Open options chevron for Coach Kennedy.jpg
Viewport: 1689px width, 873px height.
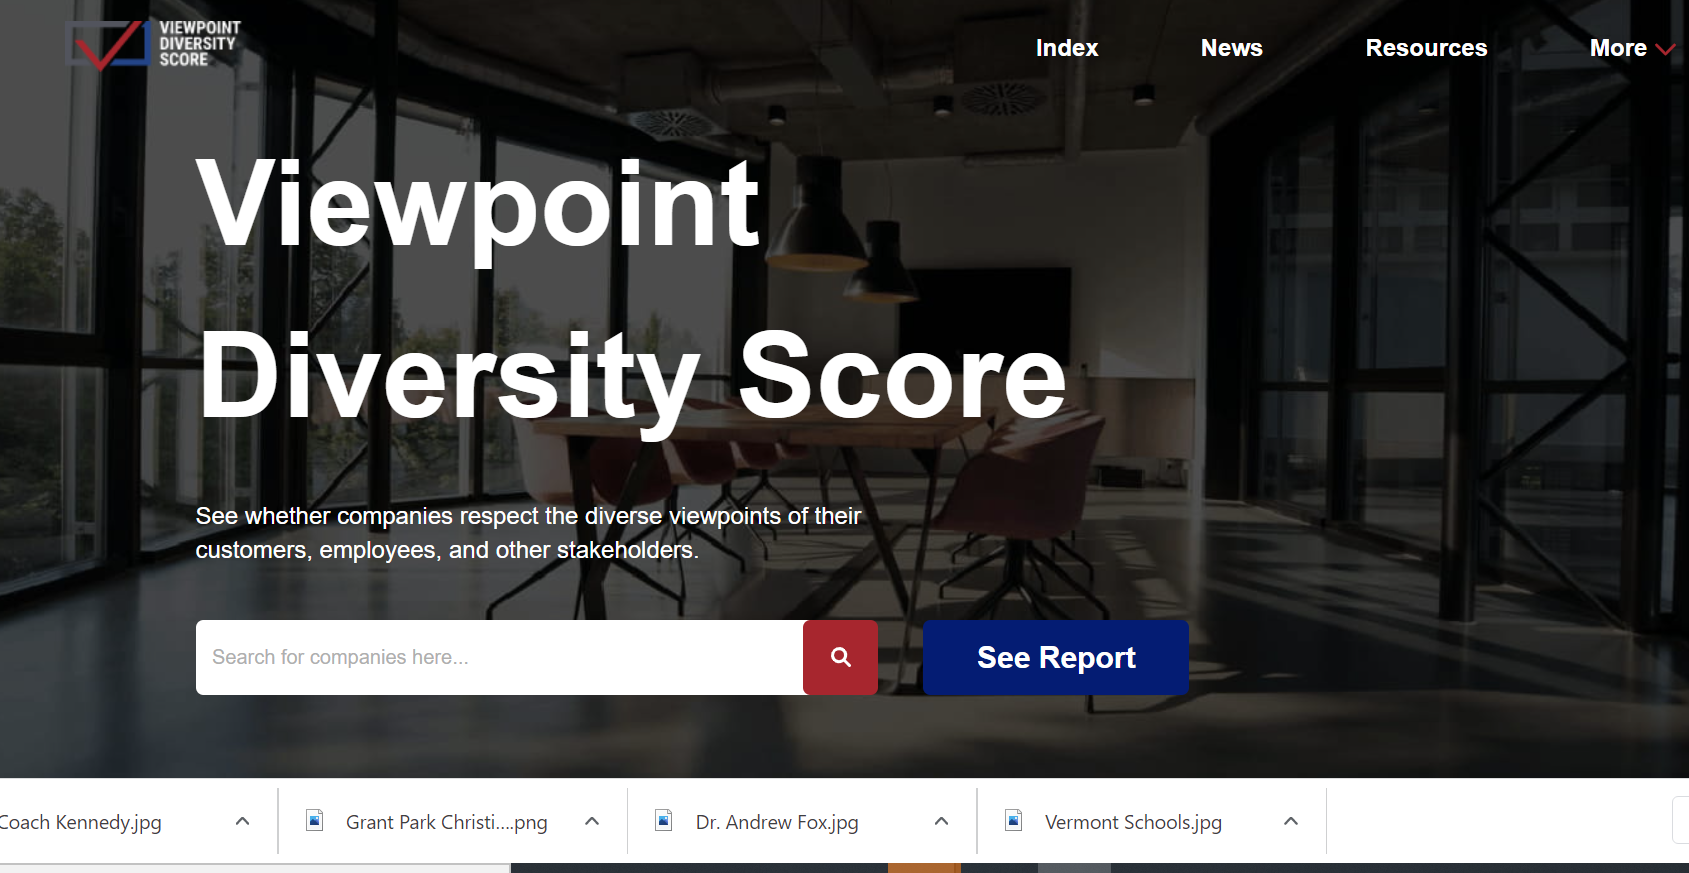(242, 821)
